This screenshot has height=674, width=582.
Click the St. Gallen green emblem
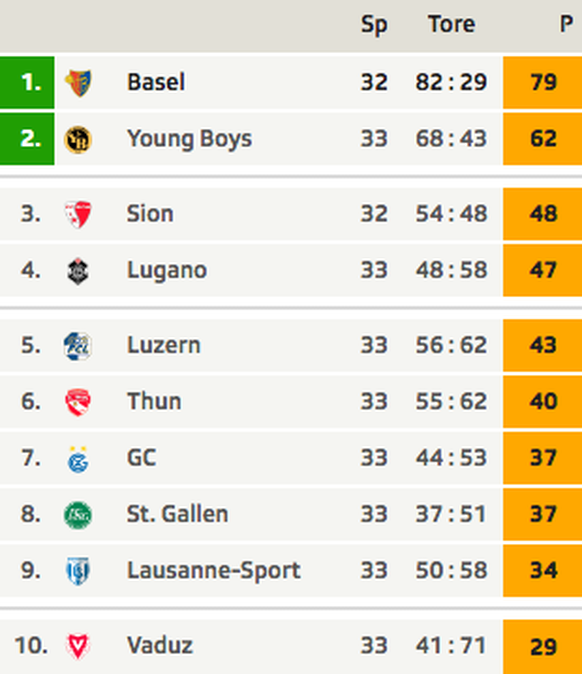pyautogui.click(x=78, y=515)
